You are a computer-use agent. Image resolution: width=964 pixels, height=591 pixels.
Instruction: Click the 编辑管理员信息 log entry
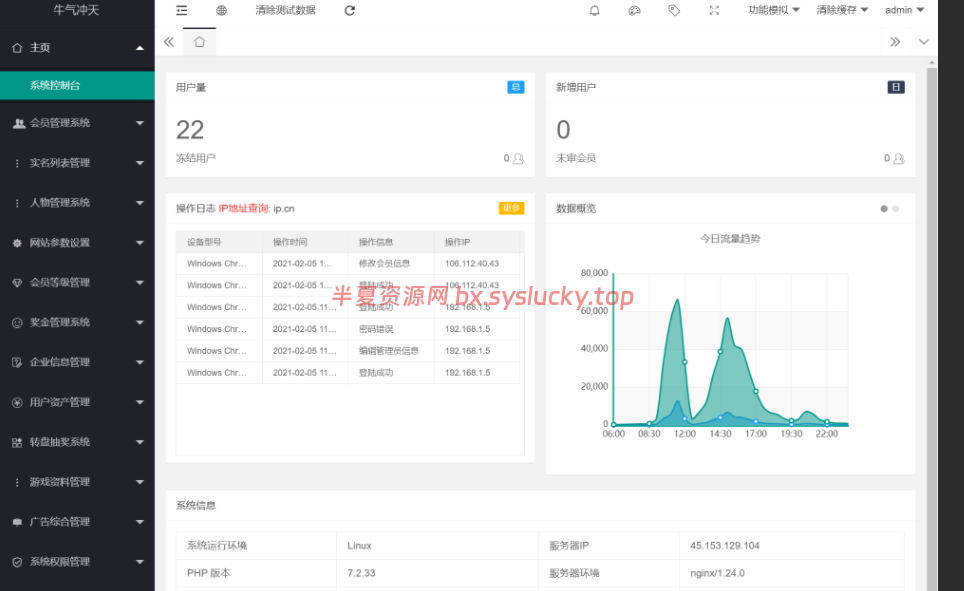coord(389,351)
